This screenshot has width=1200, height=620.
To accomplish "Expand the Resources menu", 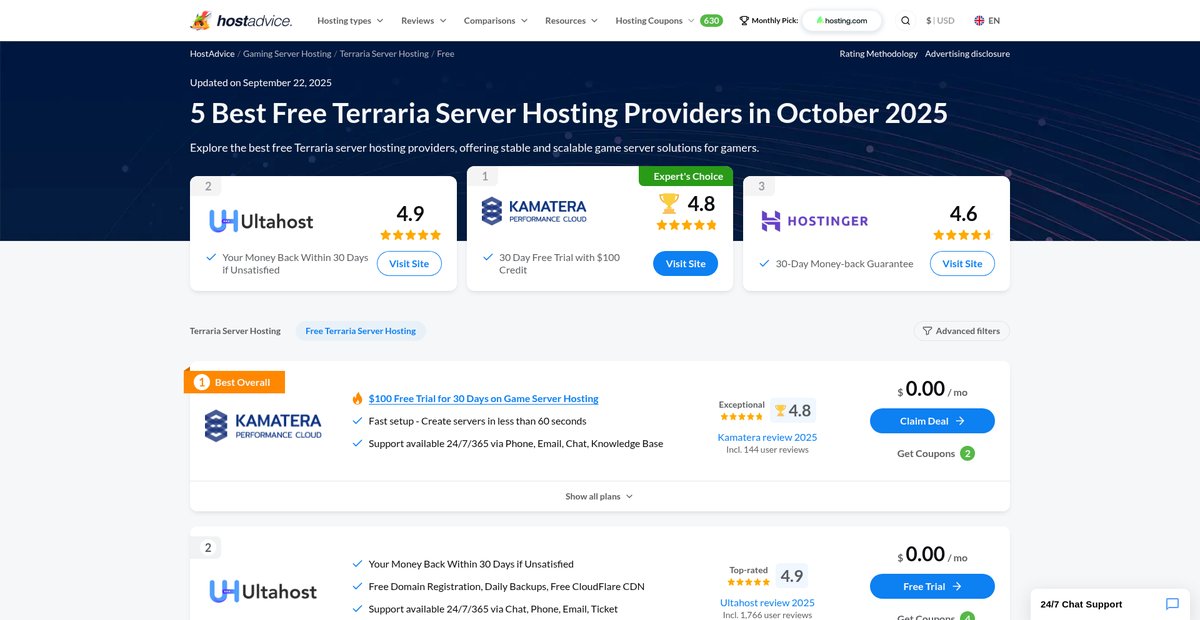I will (x=571, y=20).
